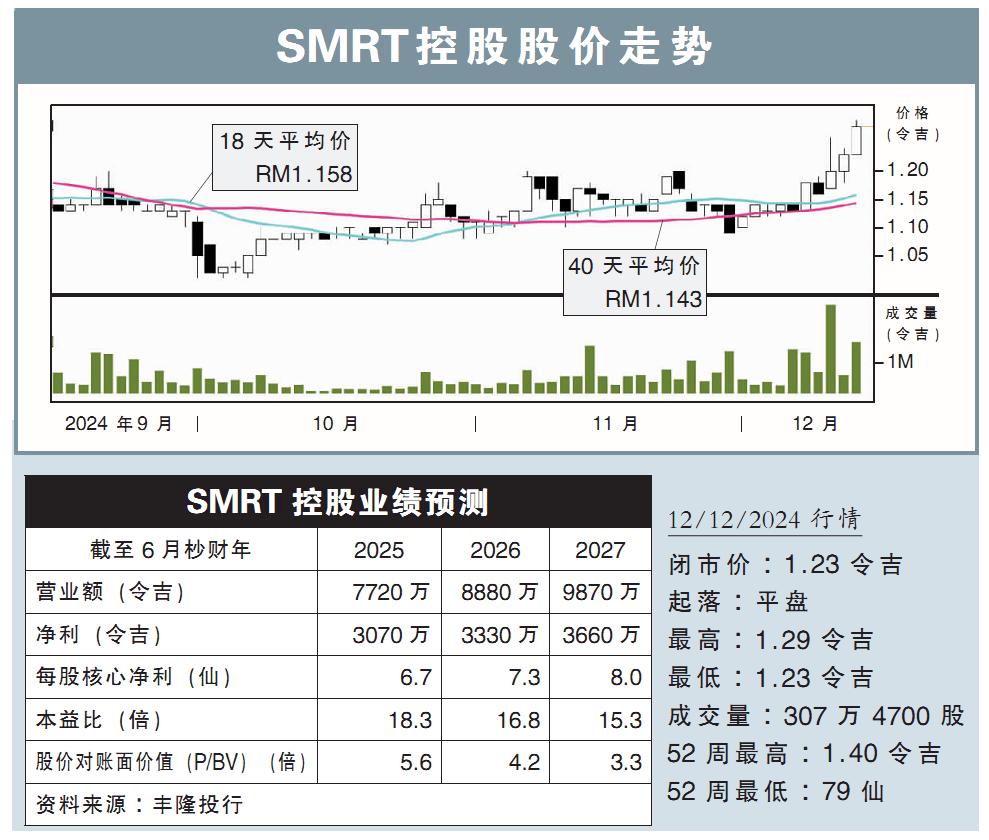Click the 价格(令吉) axis caption

tap(913, 124)
